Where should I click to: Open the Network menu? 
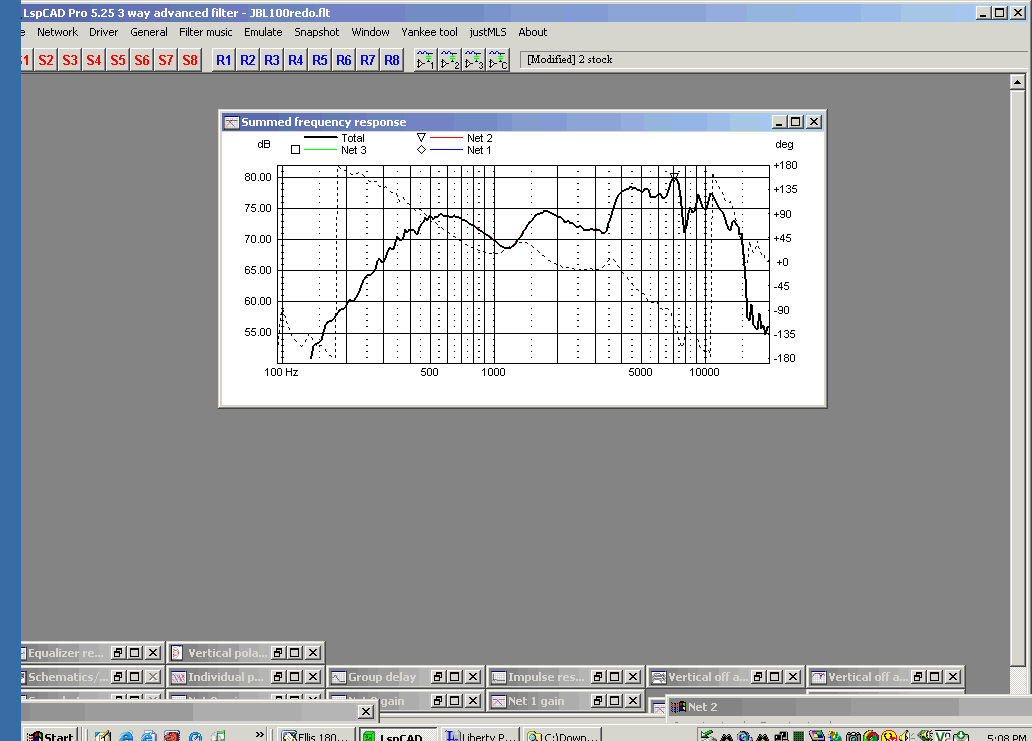57,32
